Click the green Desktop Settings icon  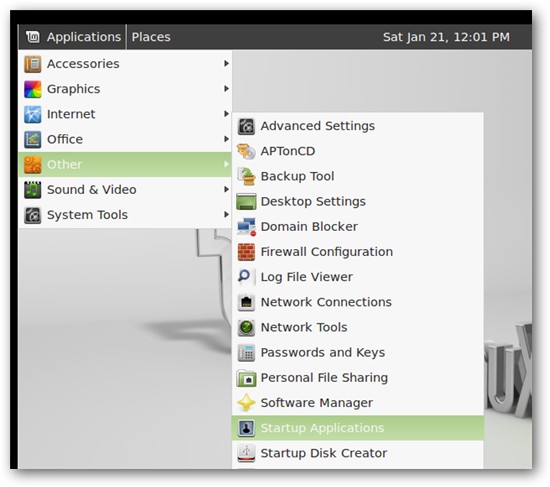click(x=246, y=202)
